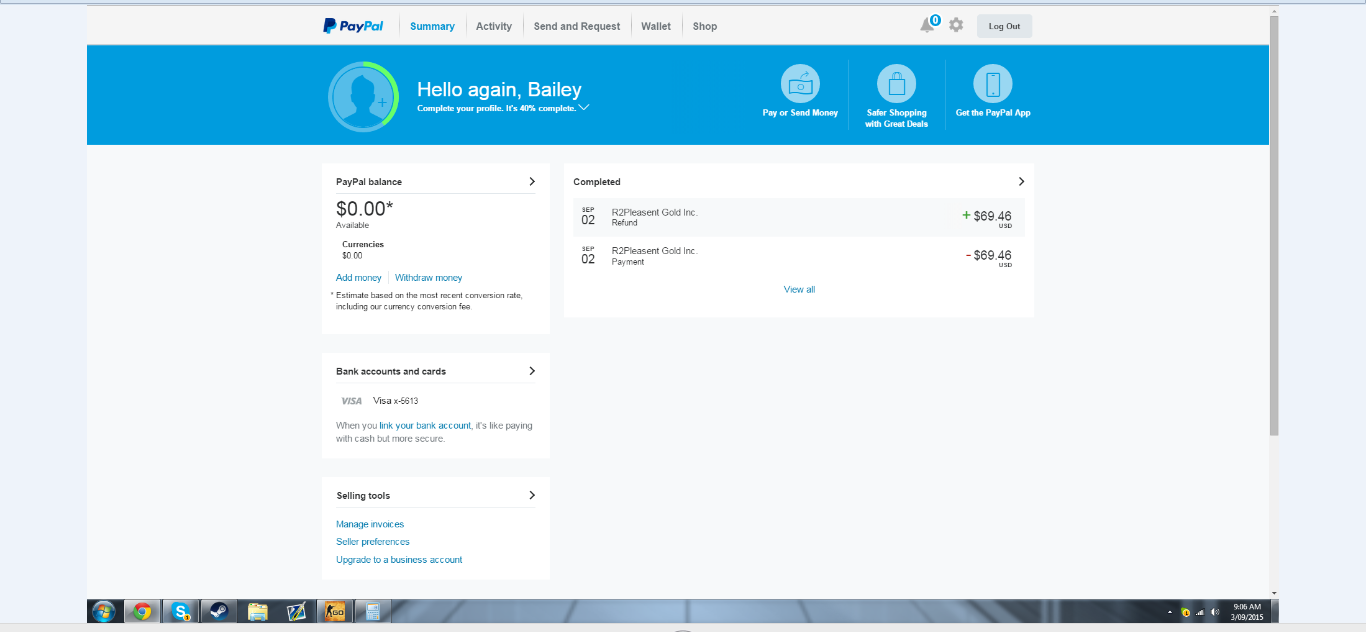Click the -$69.46 payment amount
This screenshot has height=632, width=1366.
tap(988, 256)
